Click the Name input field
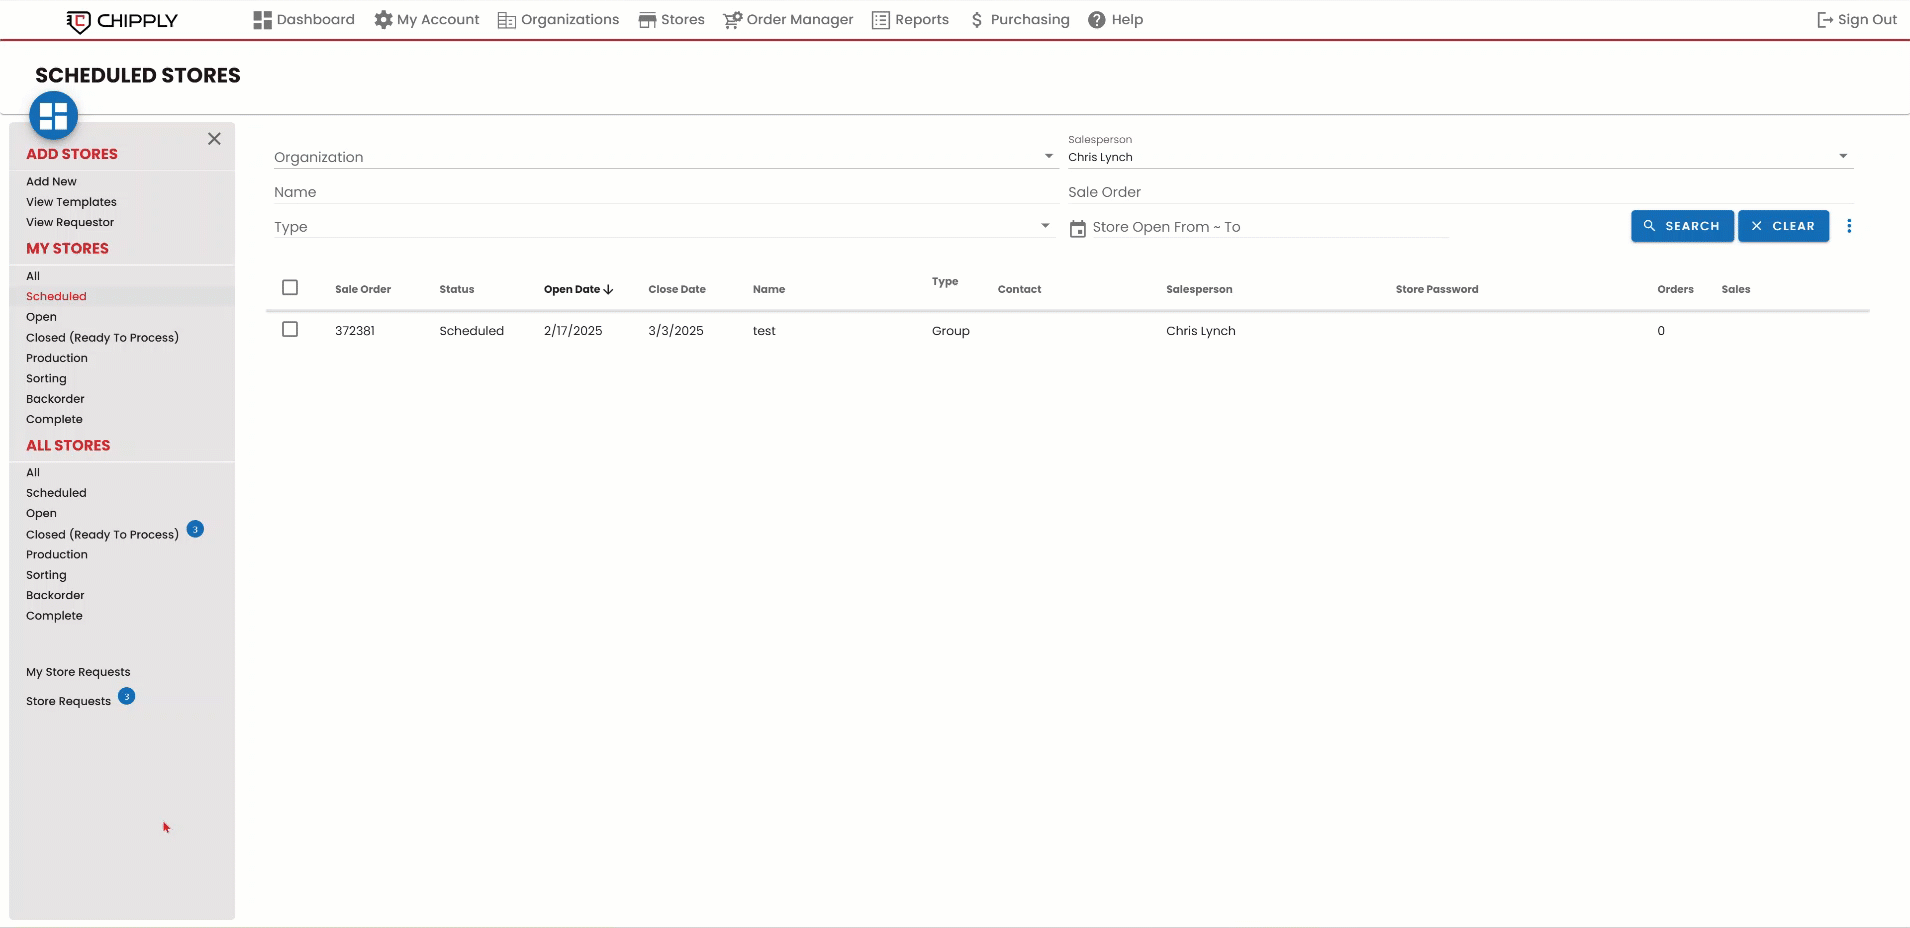Image resolution: width=1910 pixels, height=928 pixels. coord(660,192)
